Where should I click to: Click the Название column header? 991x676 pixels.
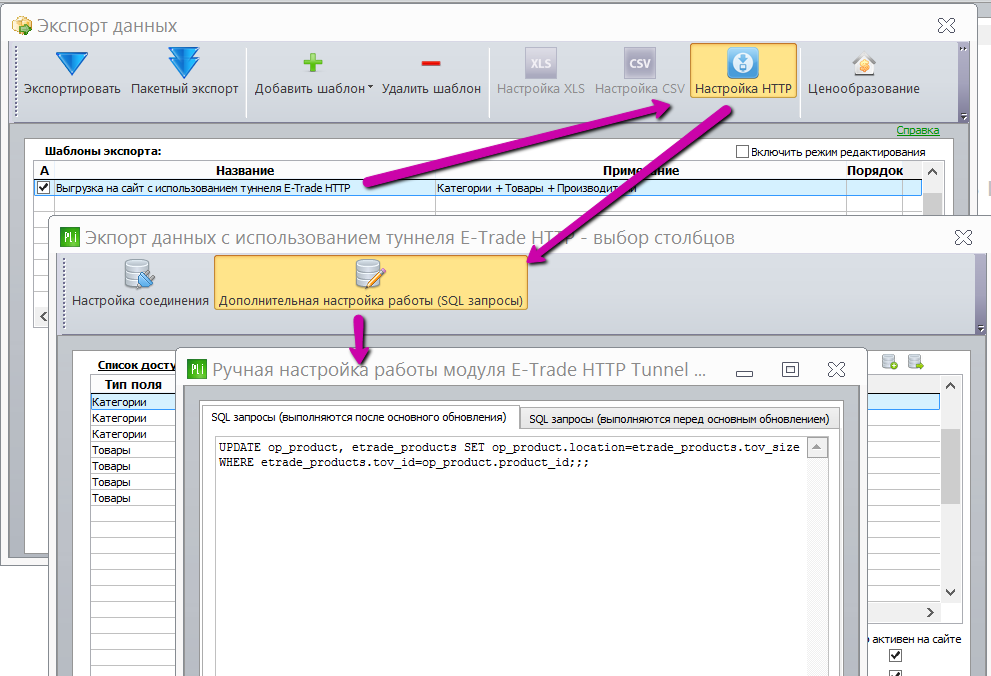[x=245, y=171]
